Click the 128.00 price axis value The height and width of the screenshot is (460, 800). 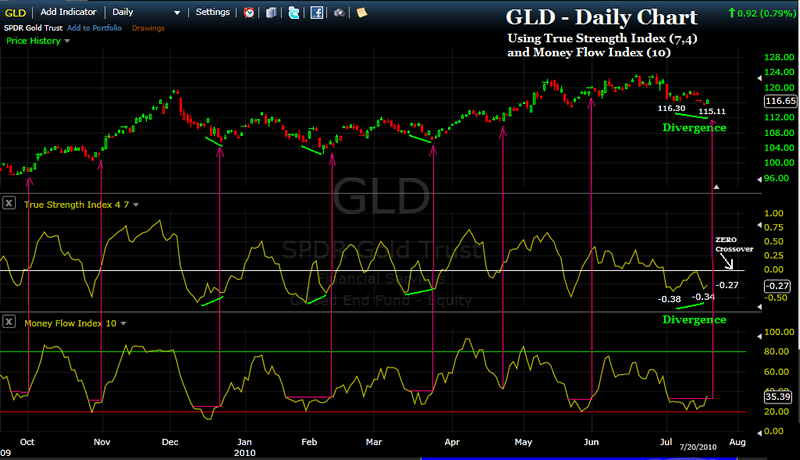pos(779,57)
